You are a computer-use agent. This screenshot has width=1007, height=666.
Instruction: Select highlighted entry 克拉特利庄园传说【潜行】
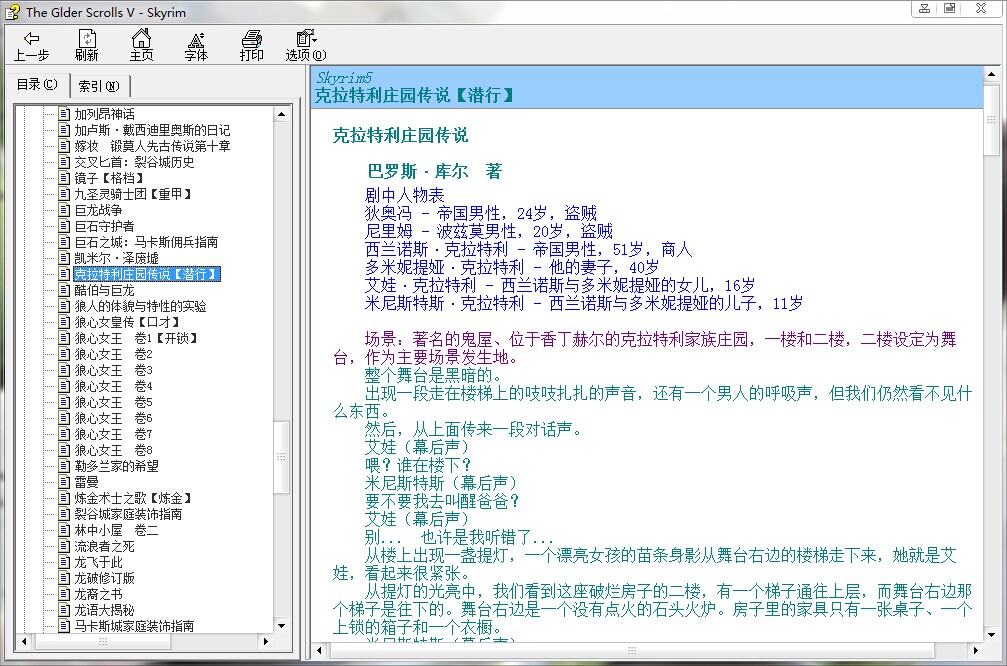tap(146, 274)
